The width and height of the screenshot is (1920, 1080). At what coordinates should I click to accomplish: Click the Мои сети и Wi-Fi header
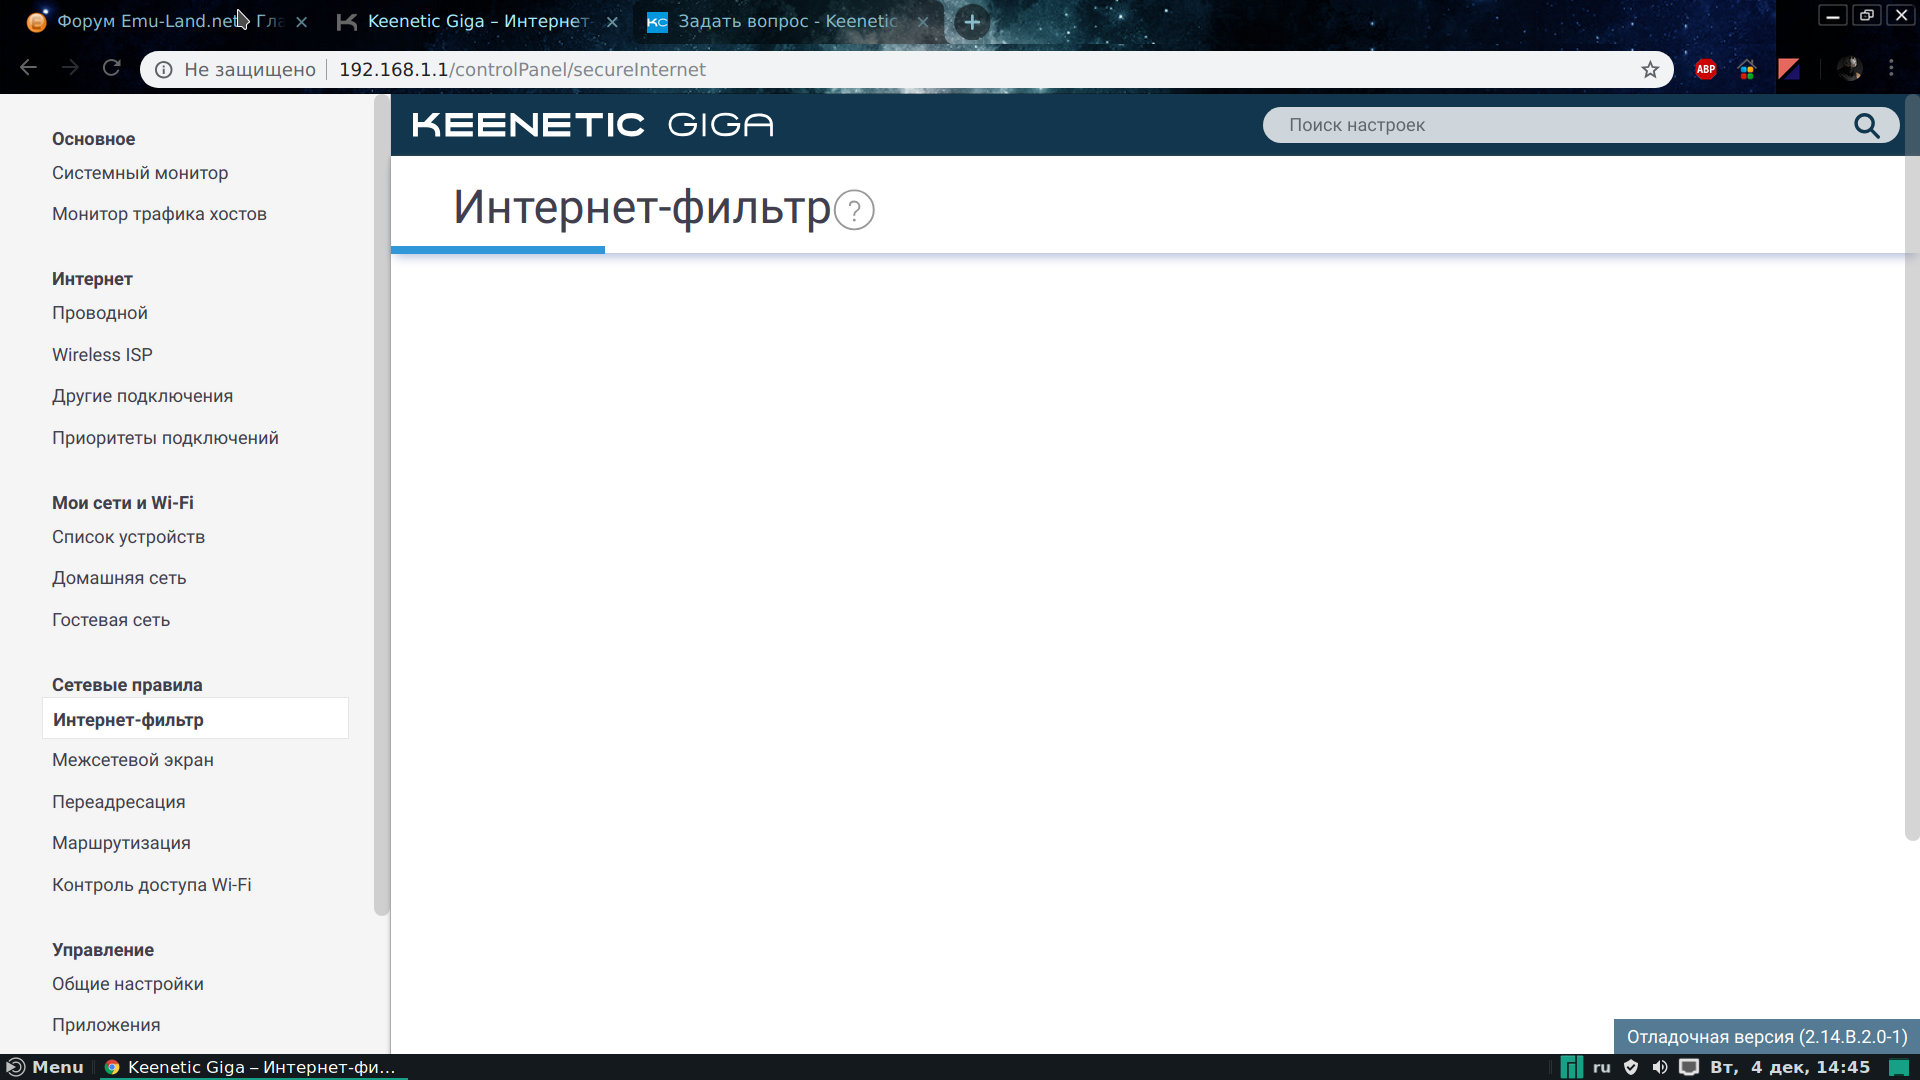[x=123, y=503]
